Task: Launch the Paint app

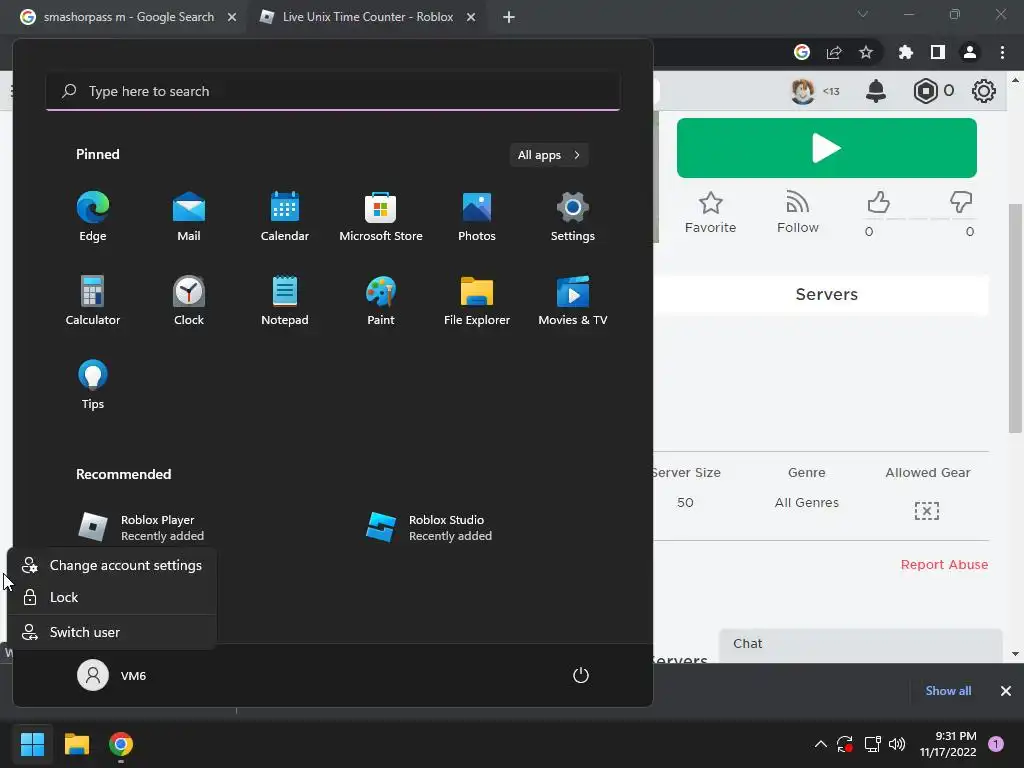Action: (x=381, y=300)
